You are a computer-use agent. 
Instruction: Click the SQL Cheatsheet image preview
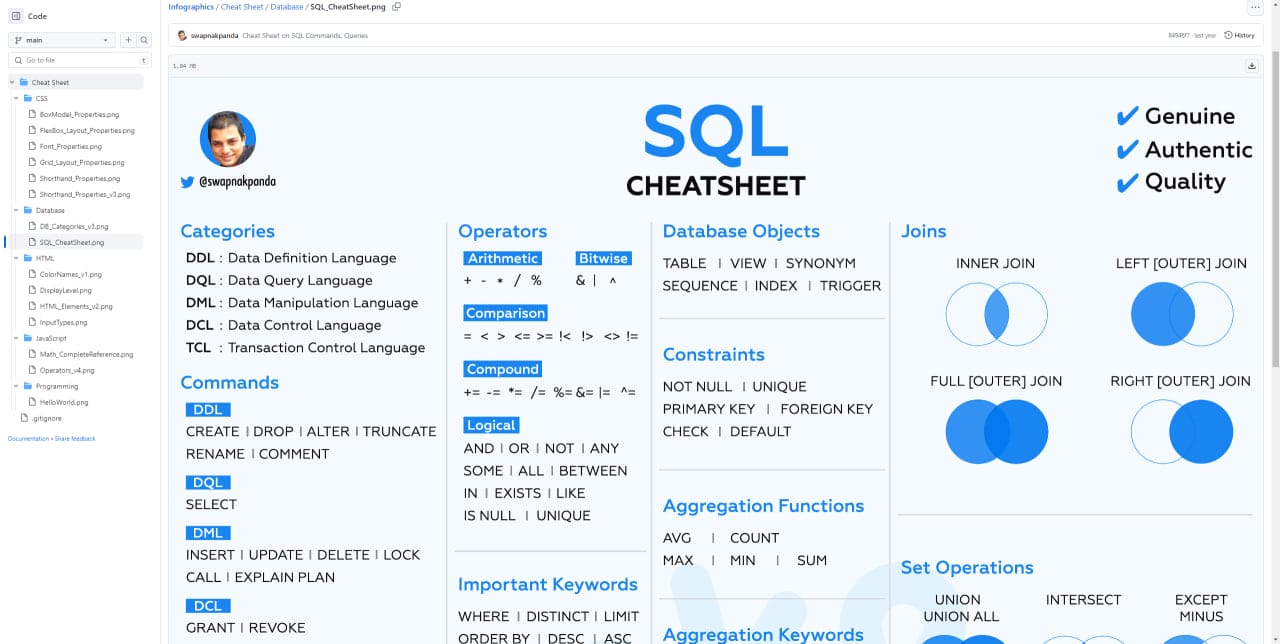(714, 361)
